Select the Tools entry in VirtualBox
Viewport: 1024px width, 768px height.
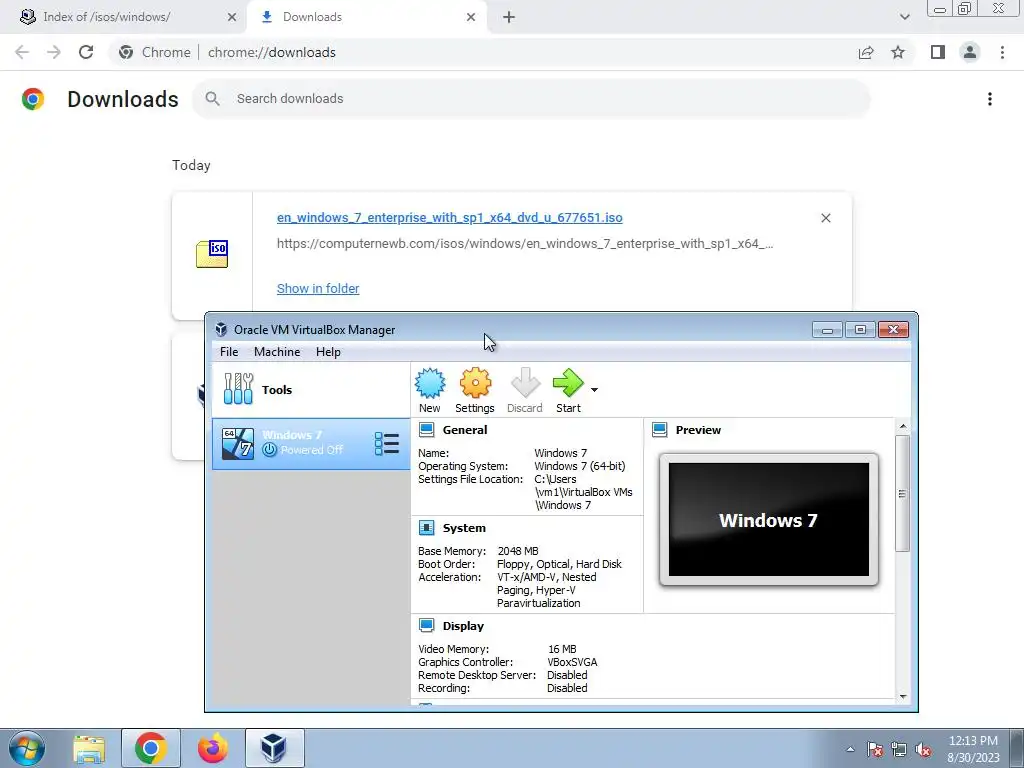311,390
